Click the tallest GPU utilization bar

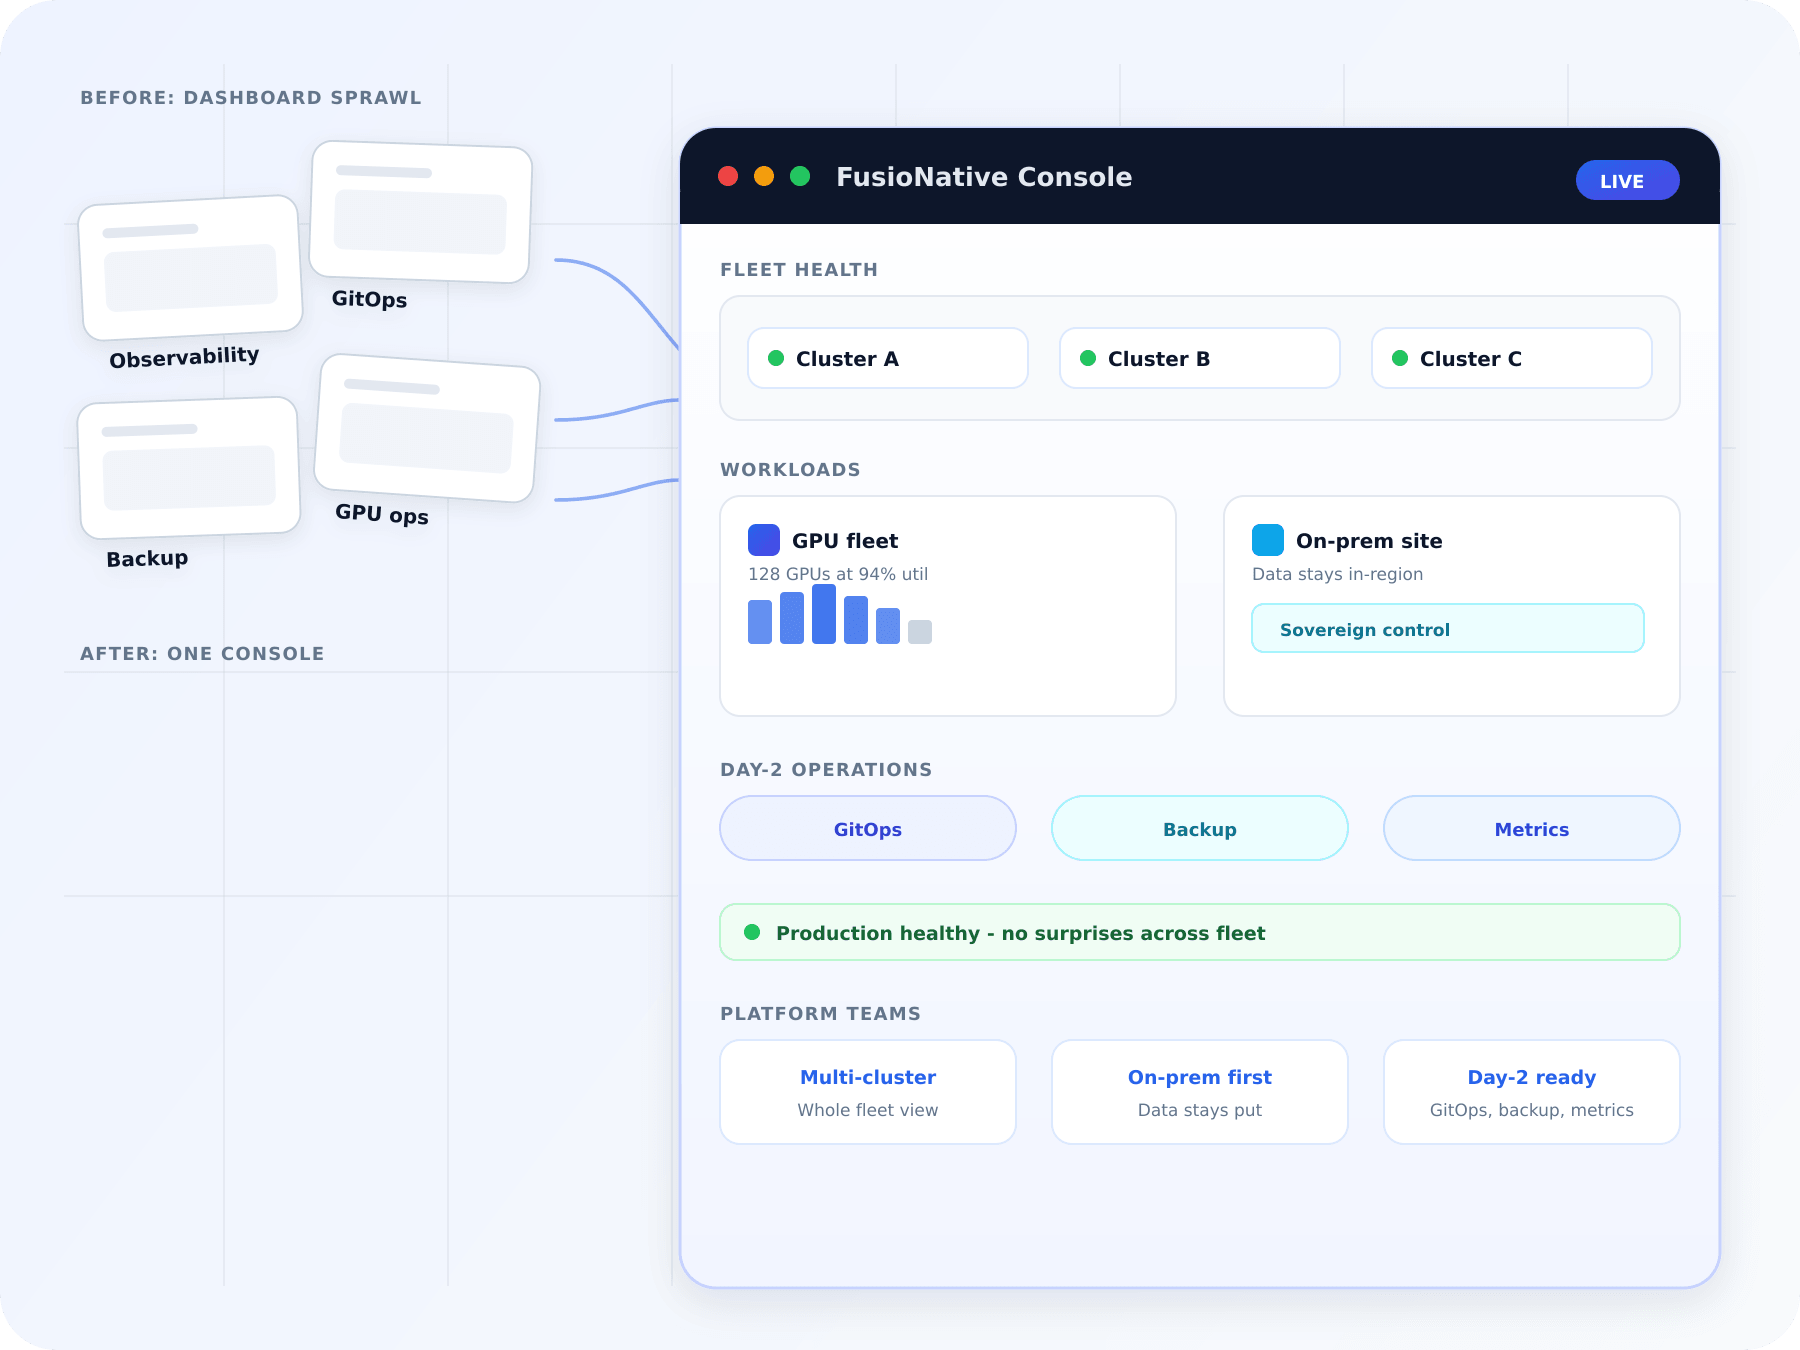(824, 614)
